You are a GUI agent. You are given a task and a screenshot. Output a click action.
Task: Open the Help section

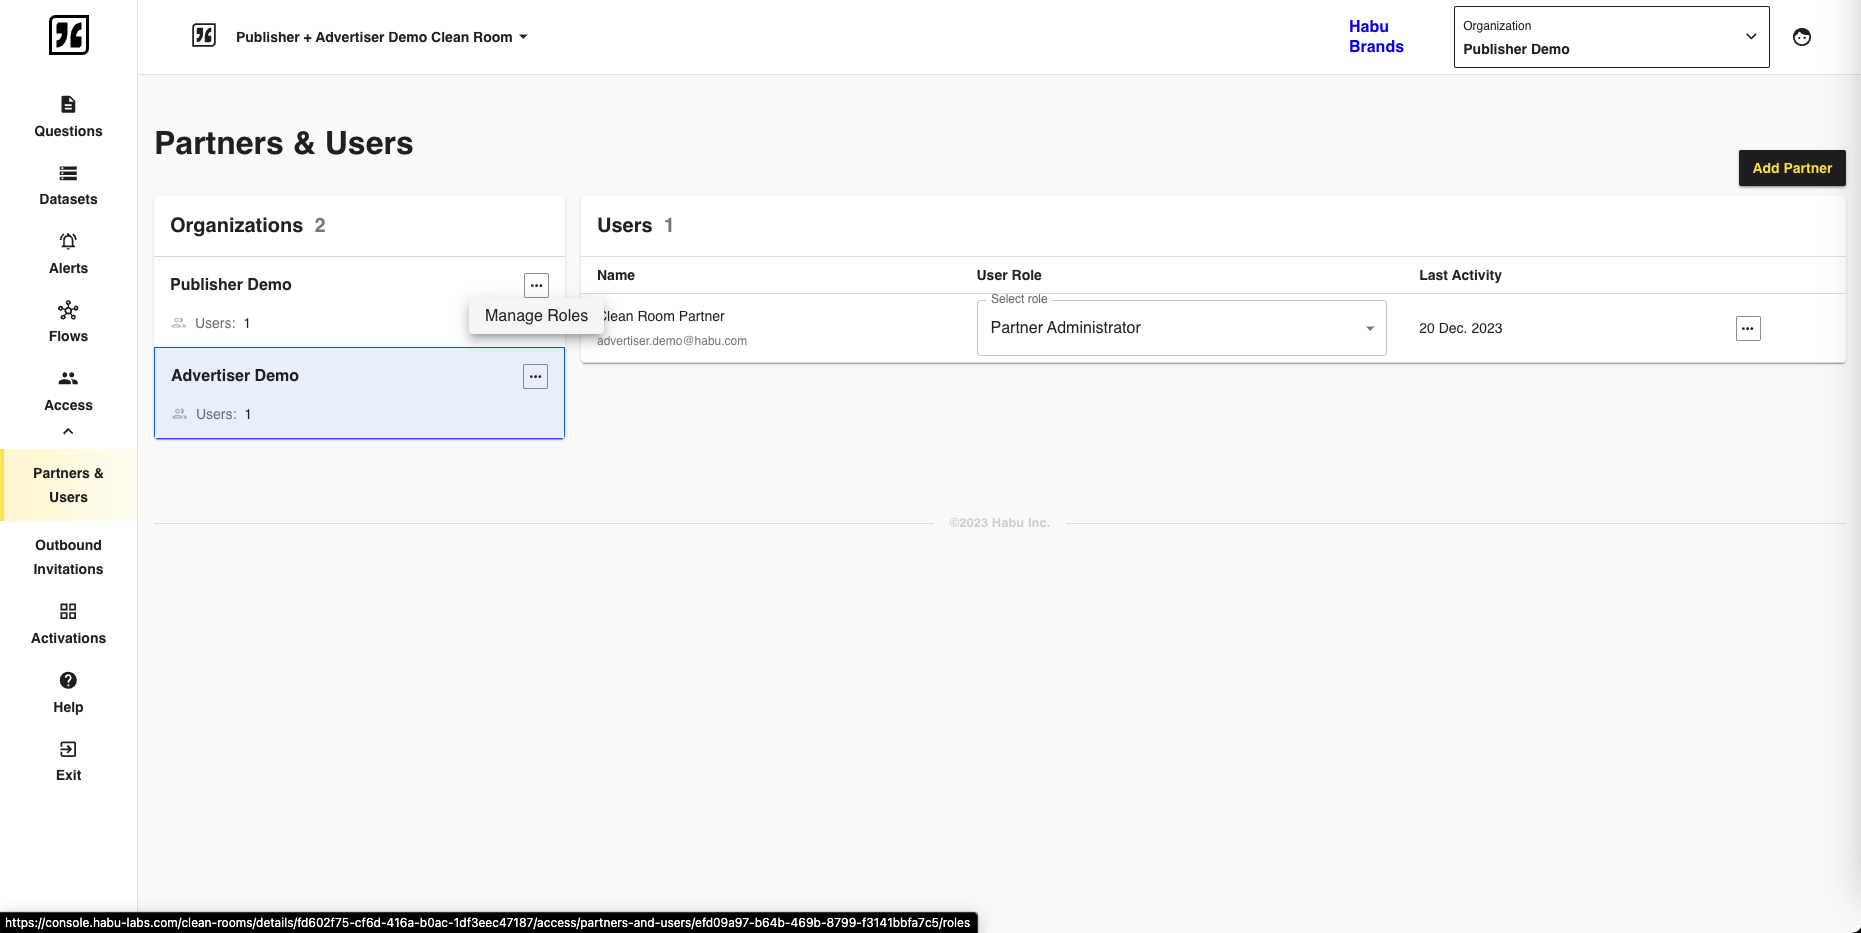(x=68, y=693)
